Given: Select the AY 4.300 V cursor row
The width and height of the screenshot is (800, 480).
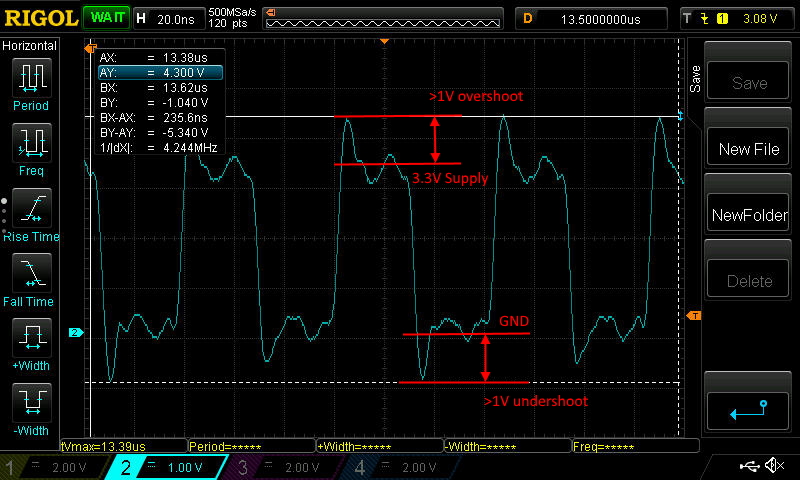Looking at the screenshot, I should tap(159, 73).
